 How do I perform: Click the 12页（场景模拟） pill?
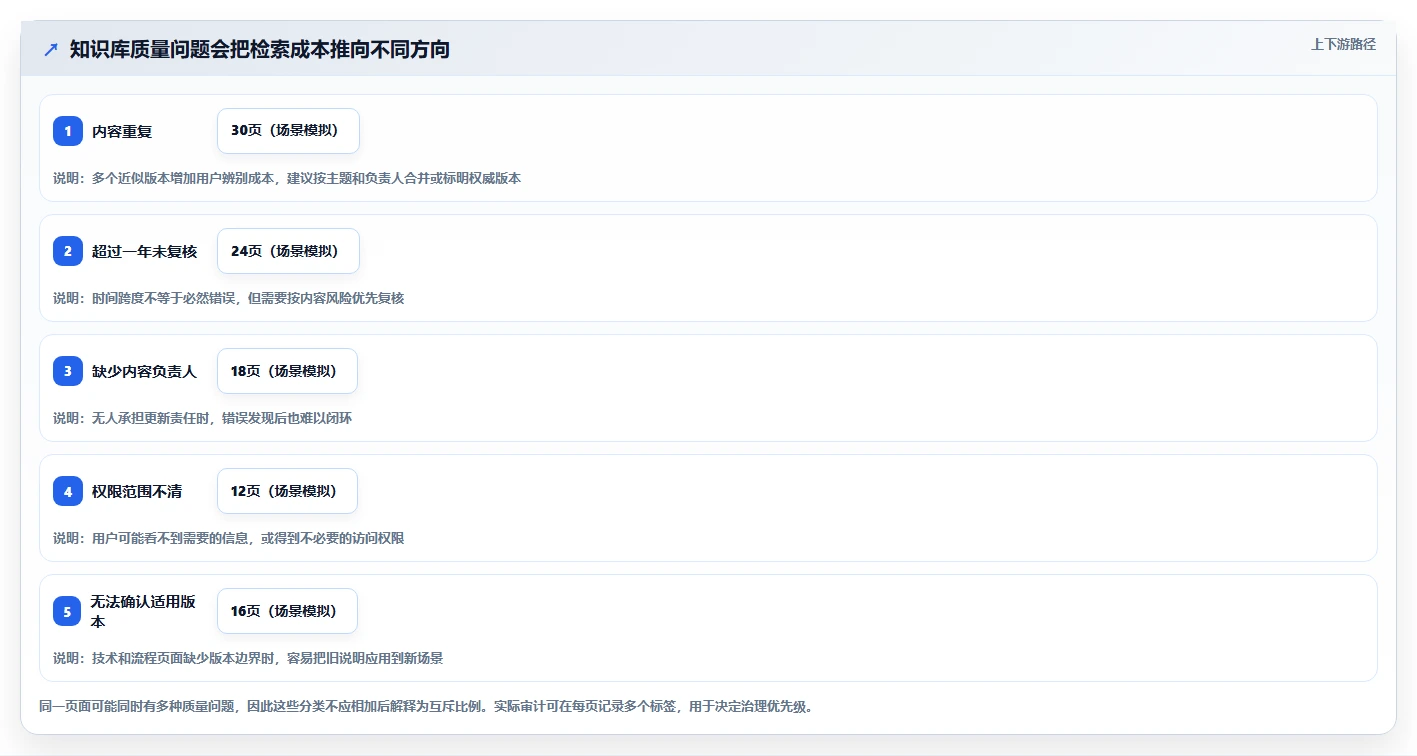(x=287, y=491)
